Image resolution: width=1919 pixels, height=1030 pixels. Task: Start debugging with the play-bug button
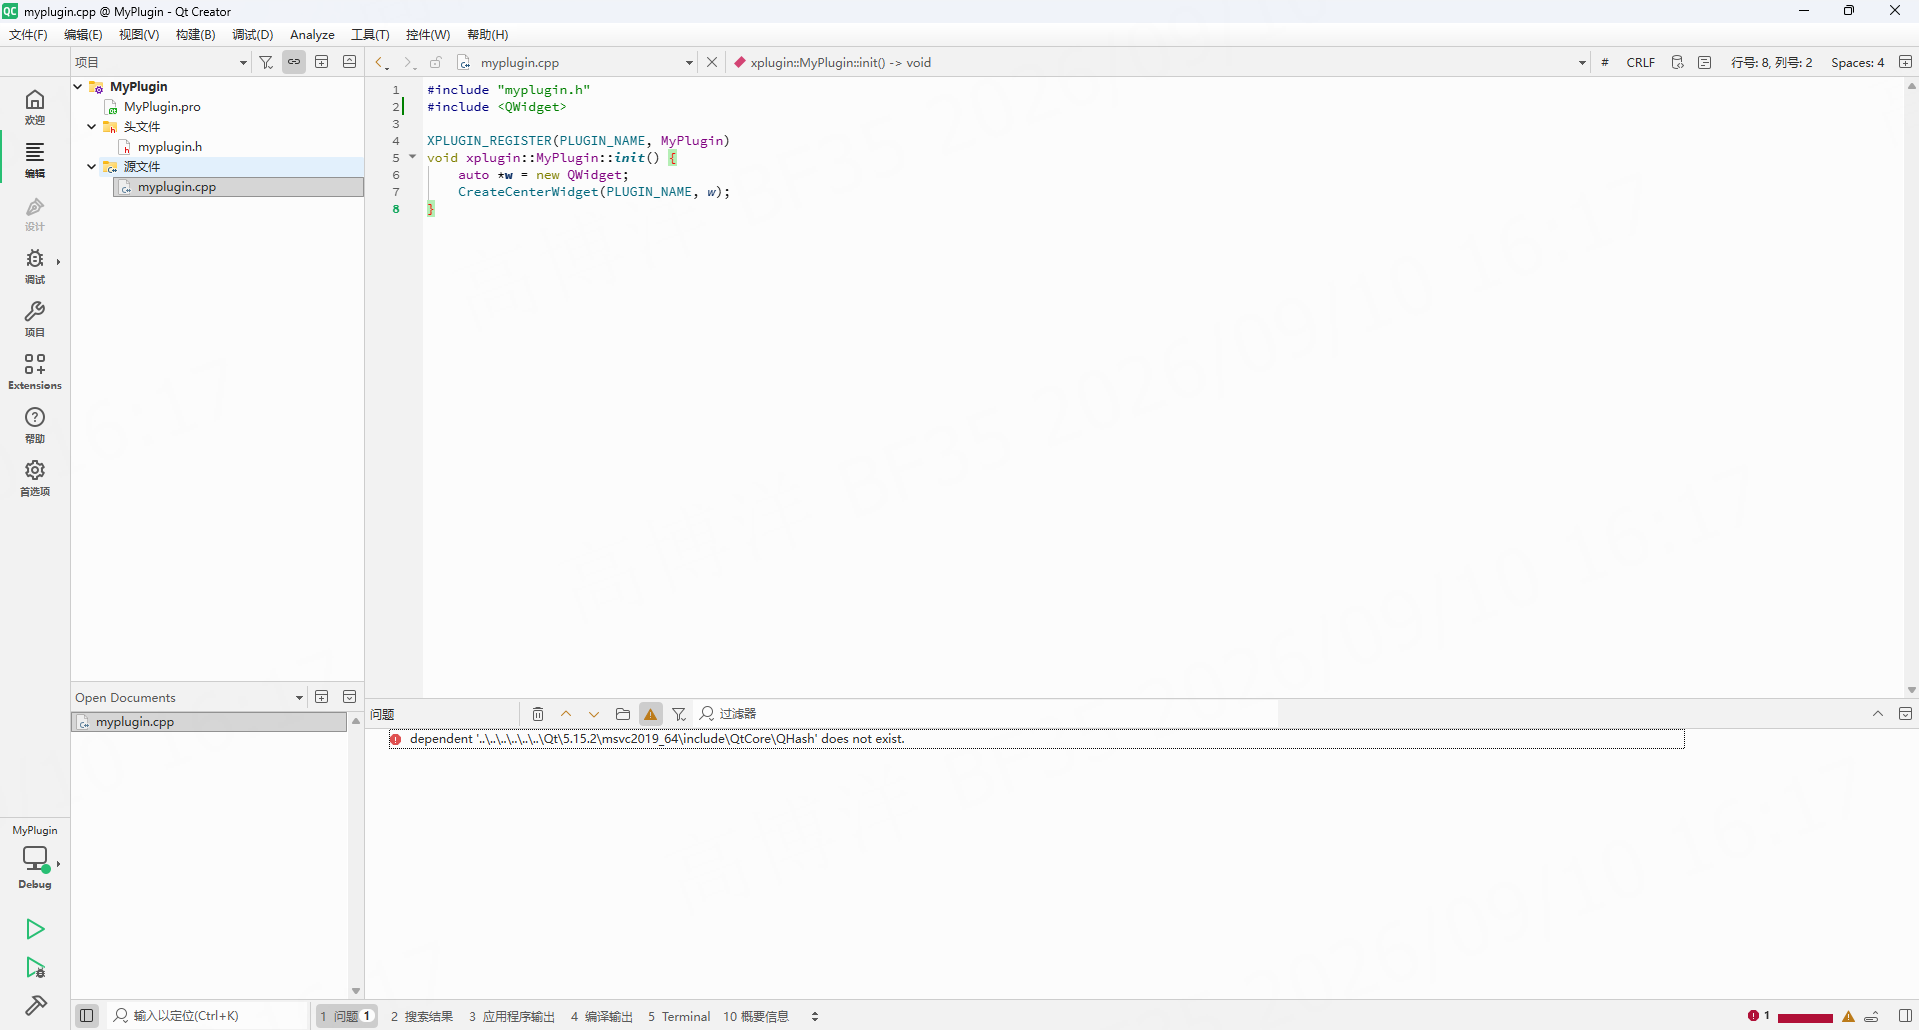pyautogui.click(x=35, y=967)
